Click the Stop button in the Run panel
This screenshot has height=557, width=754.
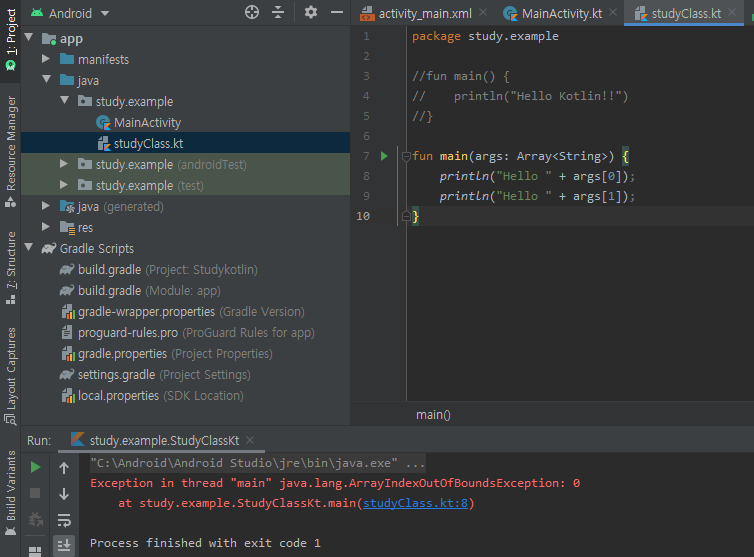tap(36, 493)
